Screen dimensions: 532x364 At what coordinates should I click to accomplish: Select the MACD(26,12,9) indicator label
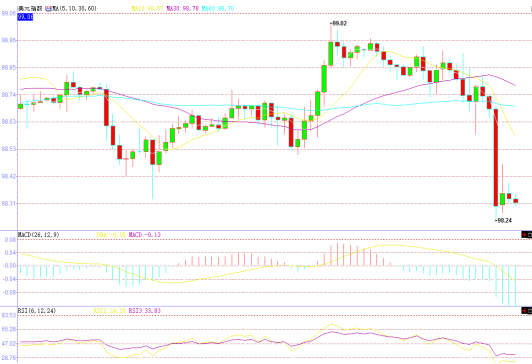pyautogui.click(x=38, y=235)
